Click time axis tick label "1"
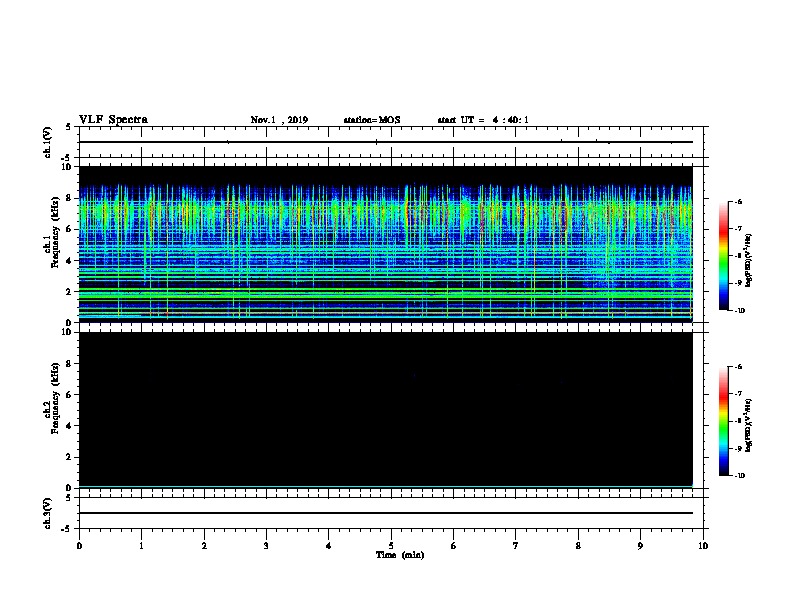Image resolution: width=792 pixels, height=612 pixels. click(141, 545)
